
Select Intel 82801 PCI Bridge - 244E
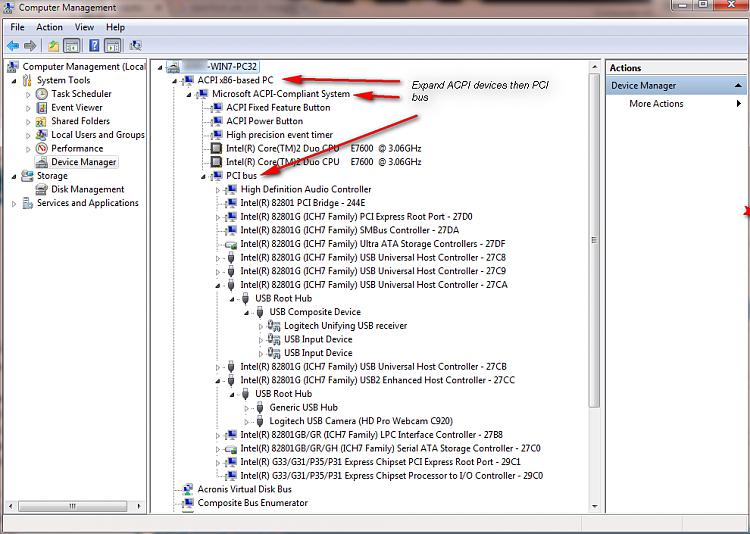[303, 203]
